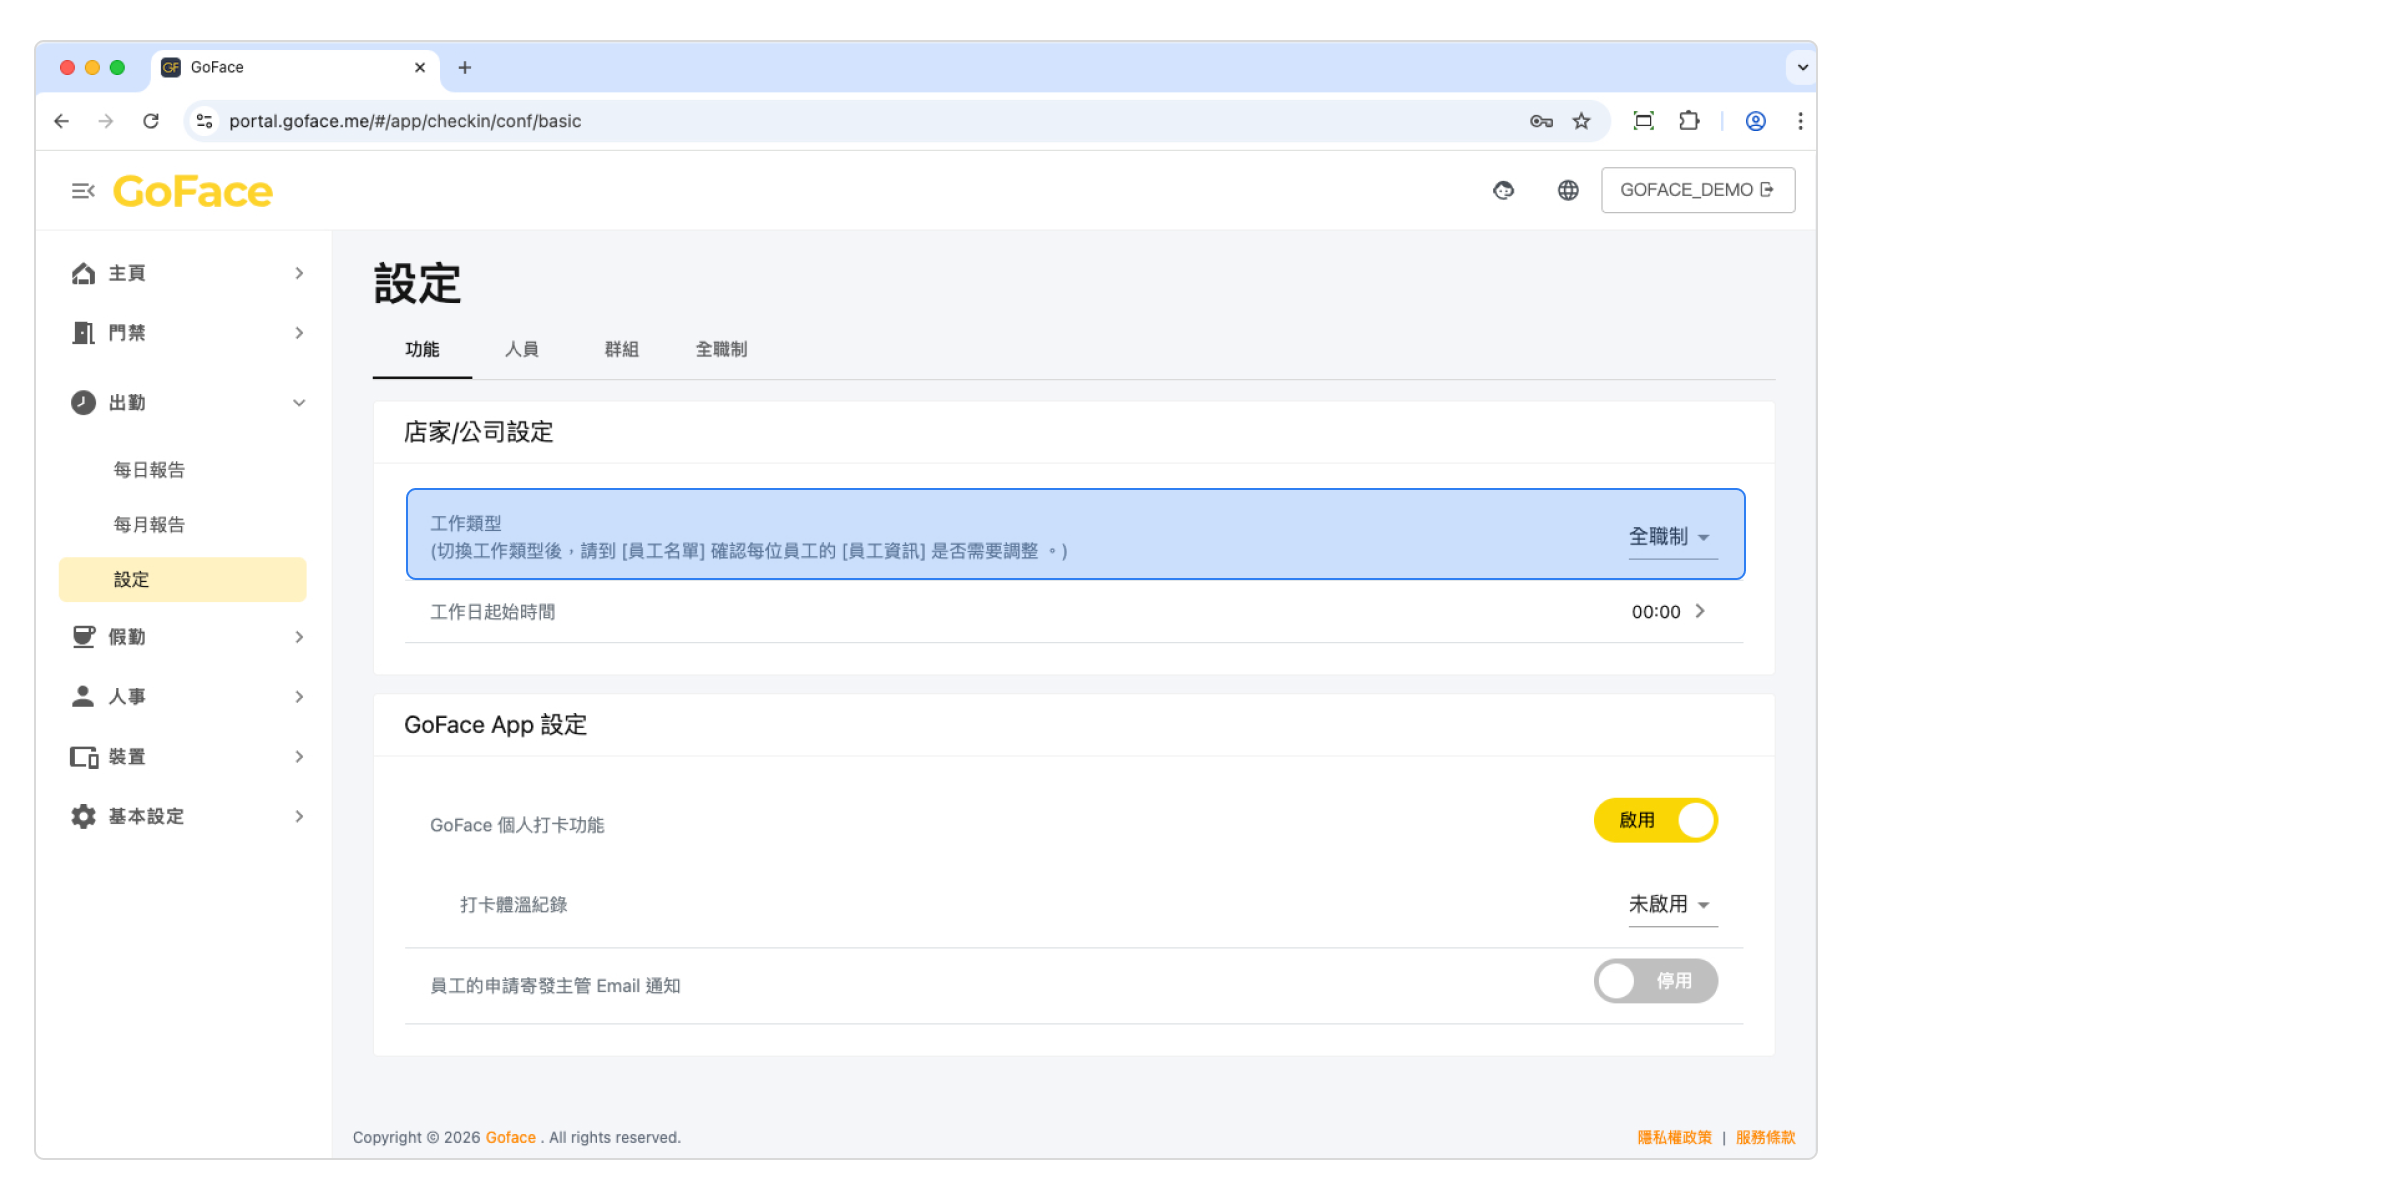
Task: Enable the 主管 Email 通知 toggle
Action: click(x=1655, y=981)
